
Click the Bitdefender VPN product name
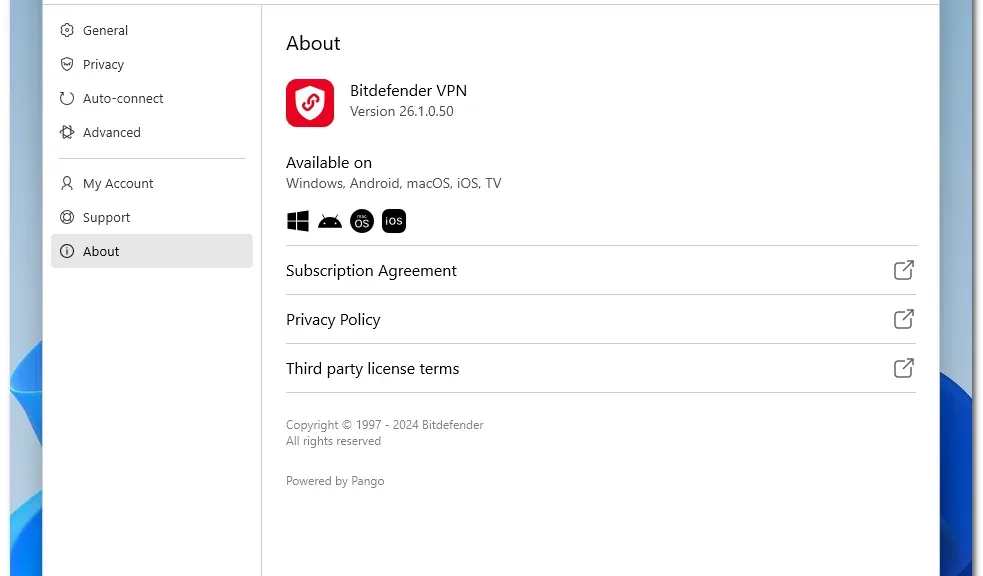[x=408, y=90]
